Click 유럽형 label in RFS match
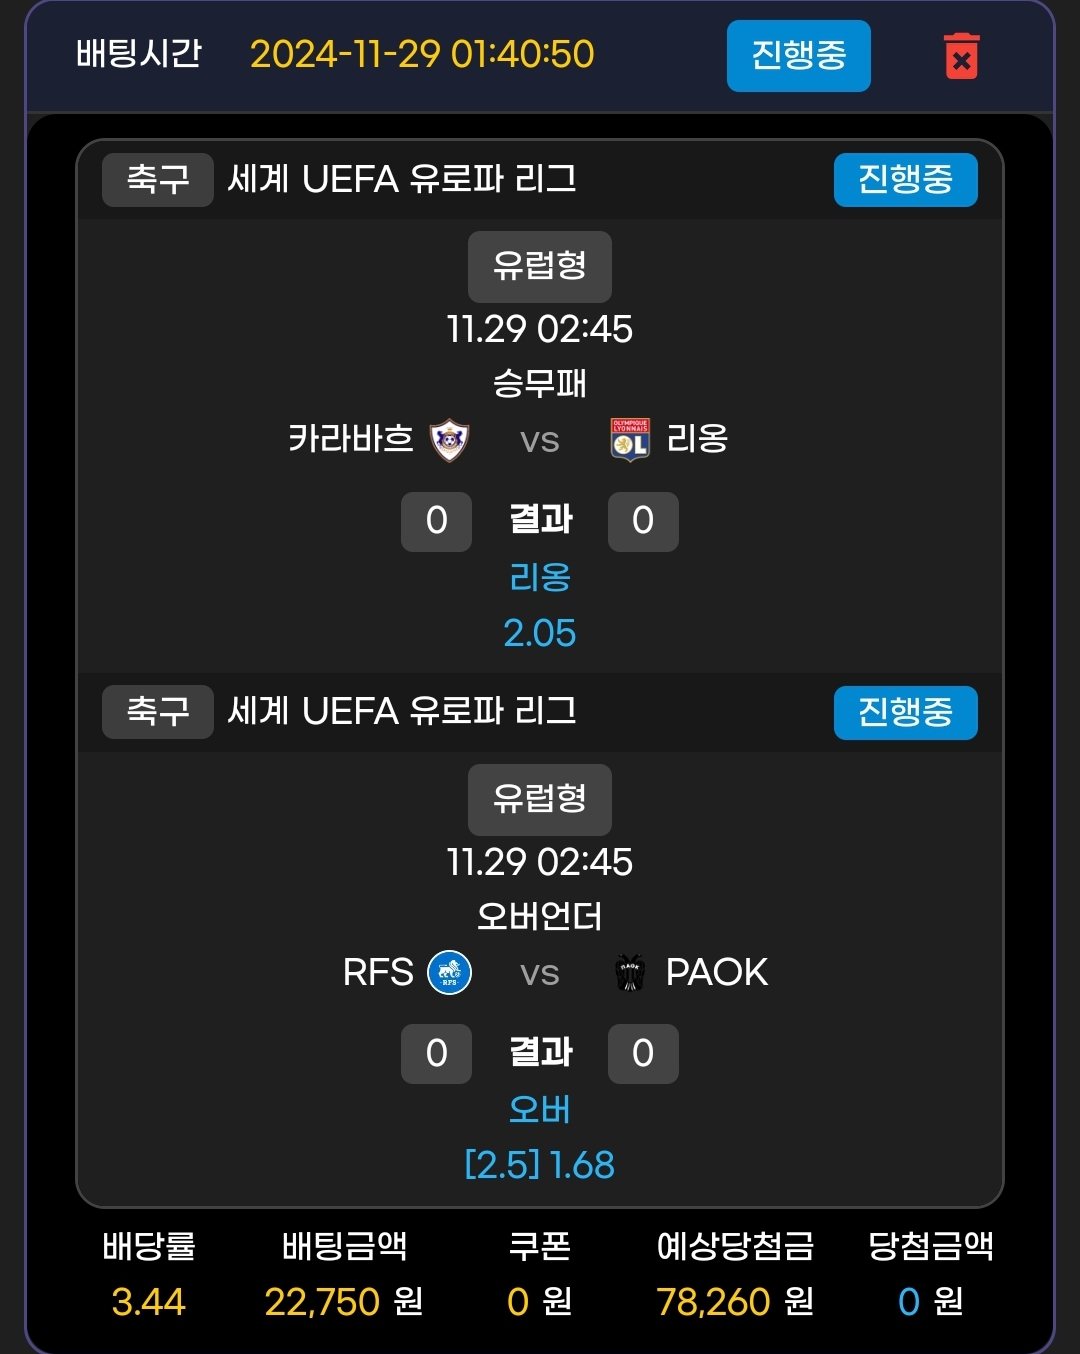The height and width of the screenshot is (1354, 1080). 539,800
